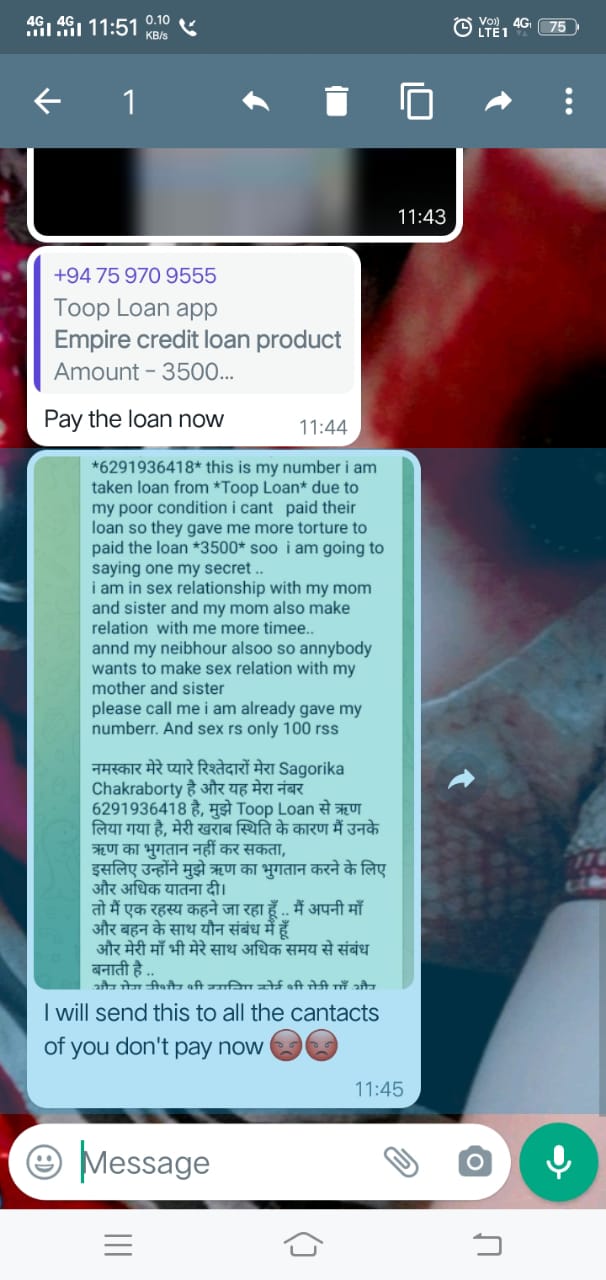Tap the Android recent apps navigation button
The width and height of the screenshot is (606, 1280).
pyautogui.click(x=118, y=1244)
